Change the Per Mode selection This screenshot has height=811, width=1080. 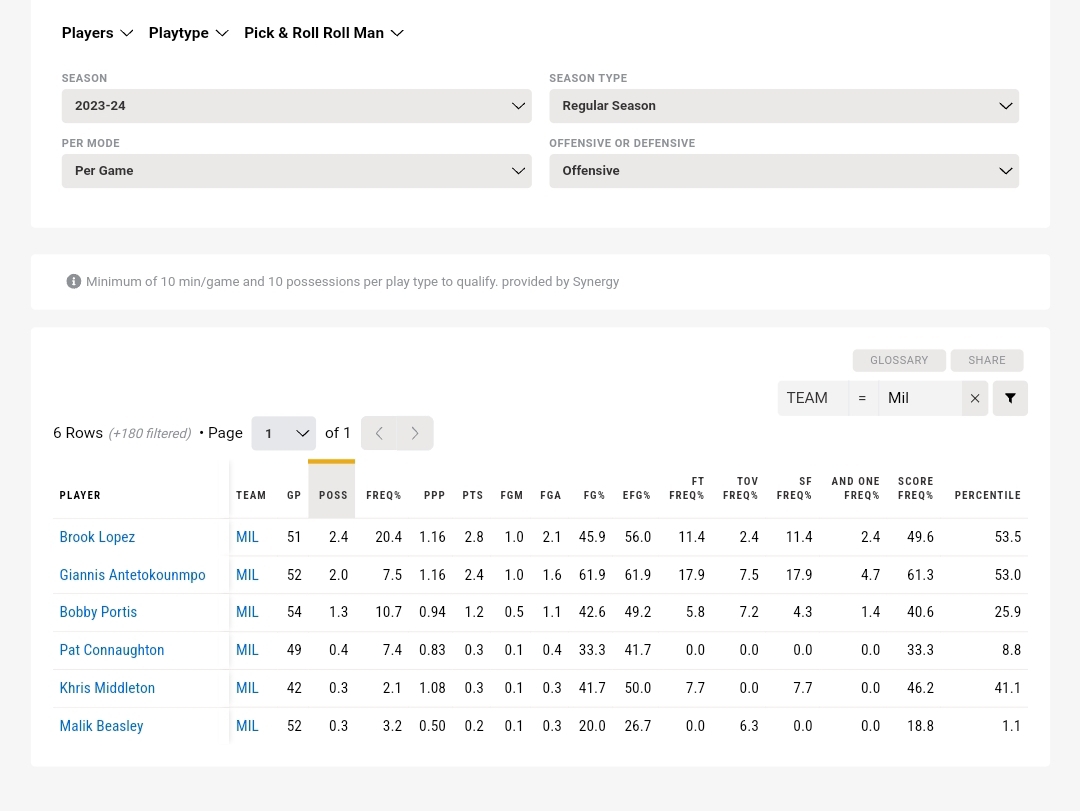296,171
